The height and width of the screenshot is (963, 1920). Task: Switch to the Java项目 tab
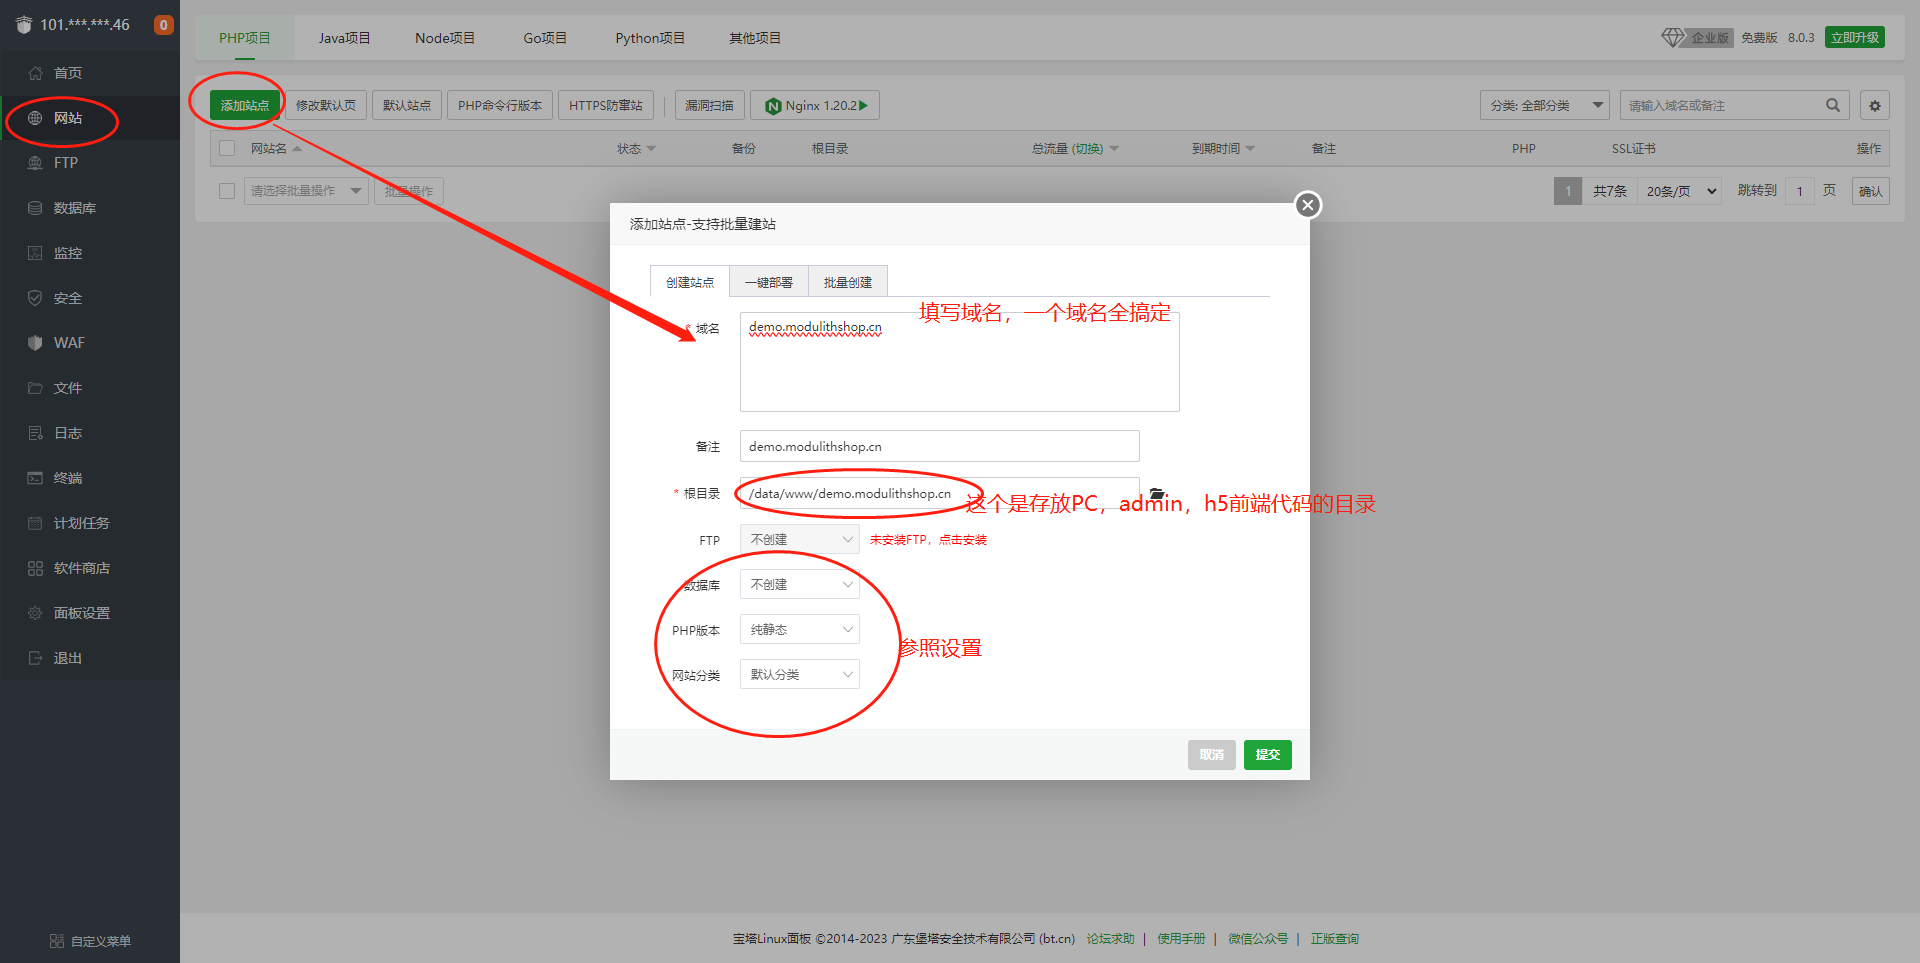[344, 38]
